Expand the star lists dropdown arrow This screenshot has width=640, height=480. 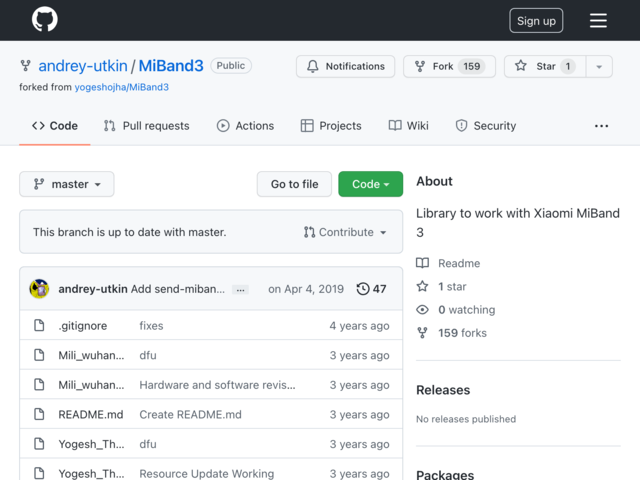[x=599, y=66]
